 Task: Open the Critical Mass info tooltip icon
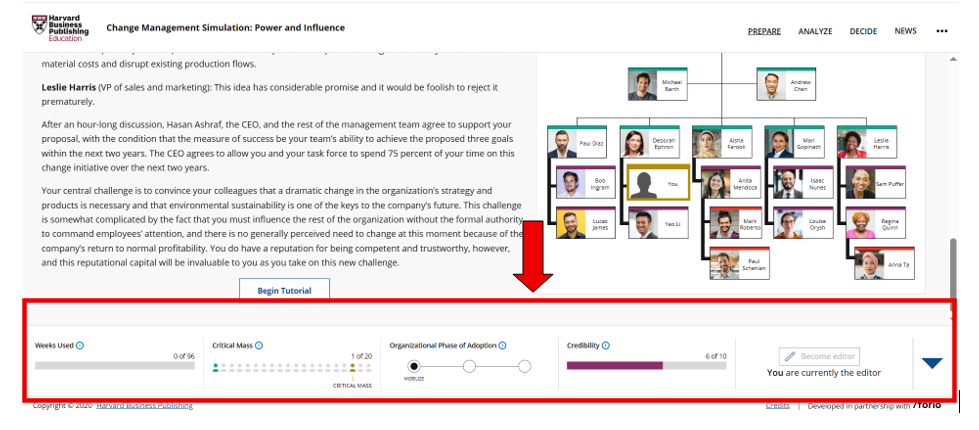click(259, 346)
